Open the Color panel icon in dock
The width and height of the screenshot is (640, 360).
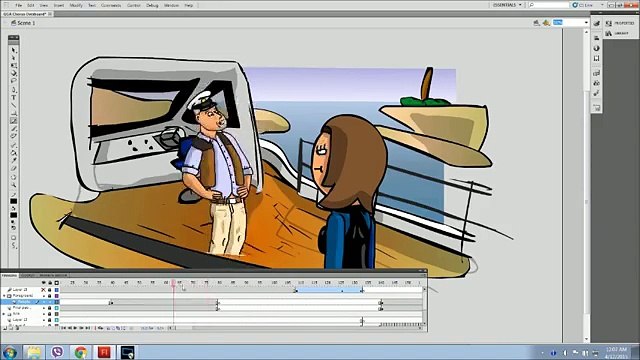(x=596, y=23)
